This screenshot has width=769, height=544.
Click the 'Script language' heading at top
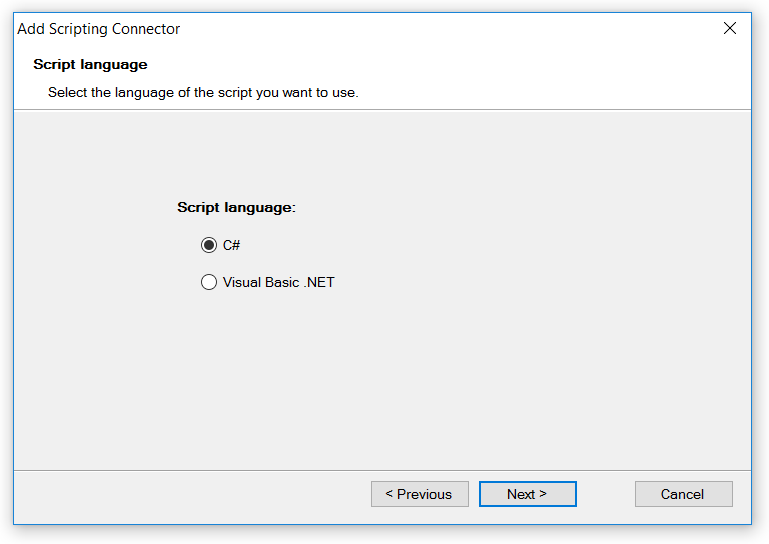90,65
